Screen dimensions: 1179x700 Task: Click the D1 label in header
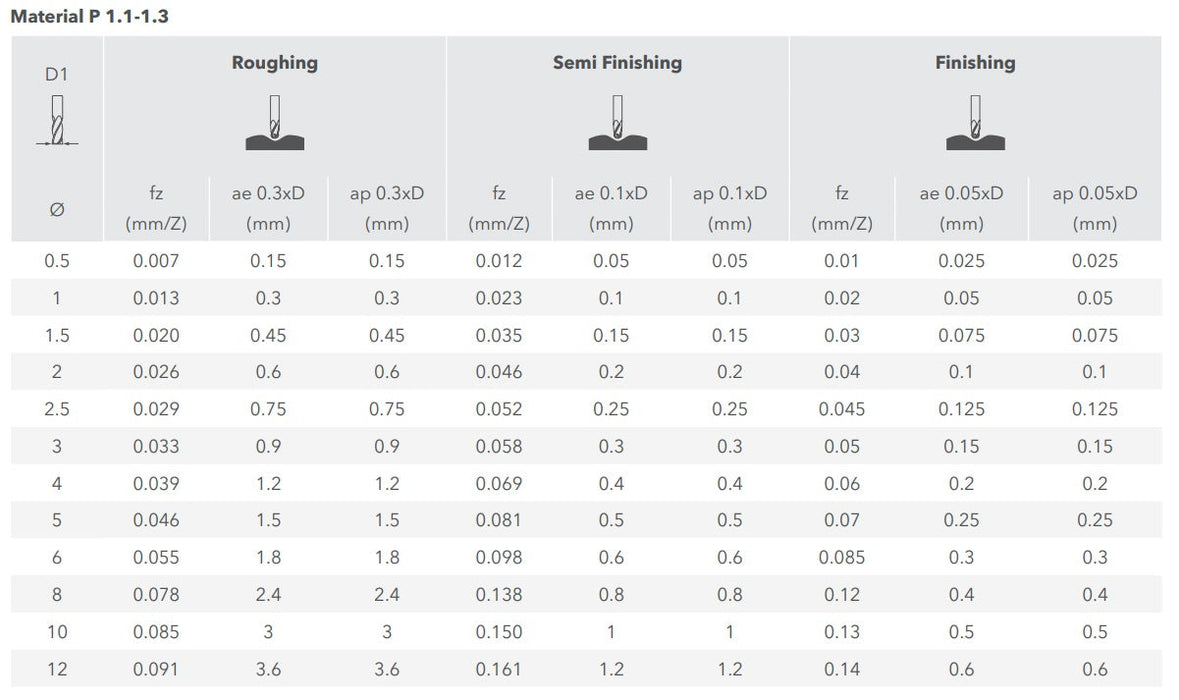point(57,74)
